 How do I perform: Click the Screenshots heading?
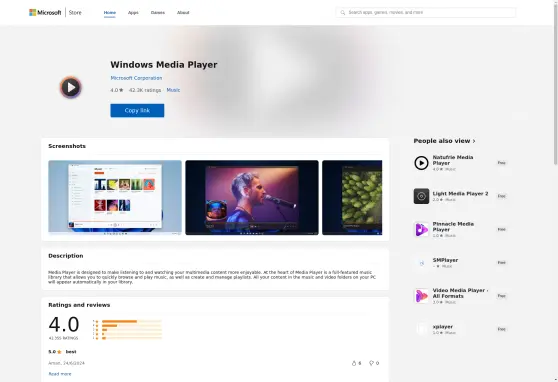tap(67, 146)
